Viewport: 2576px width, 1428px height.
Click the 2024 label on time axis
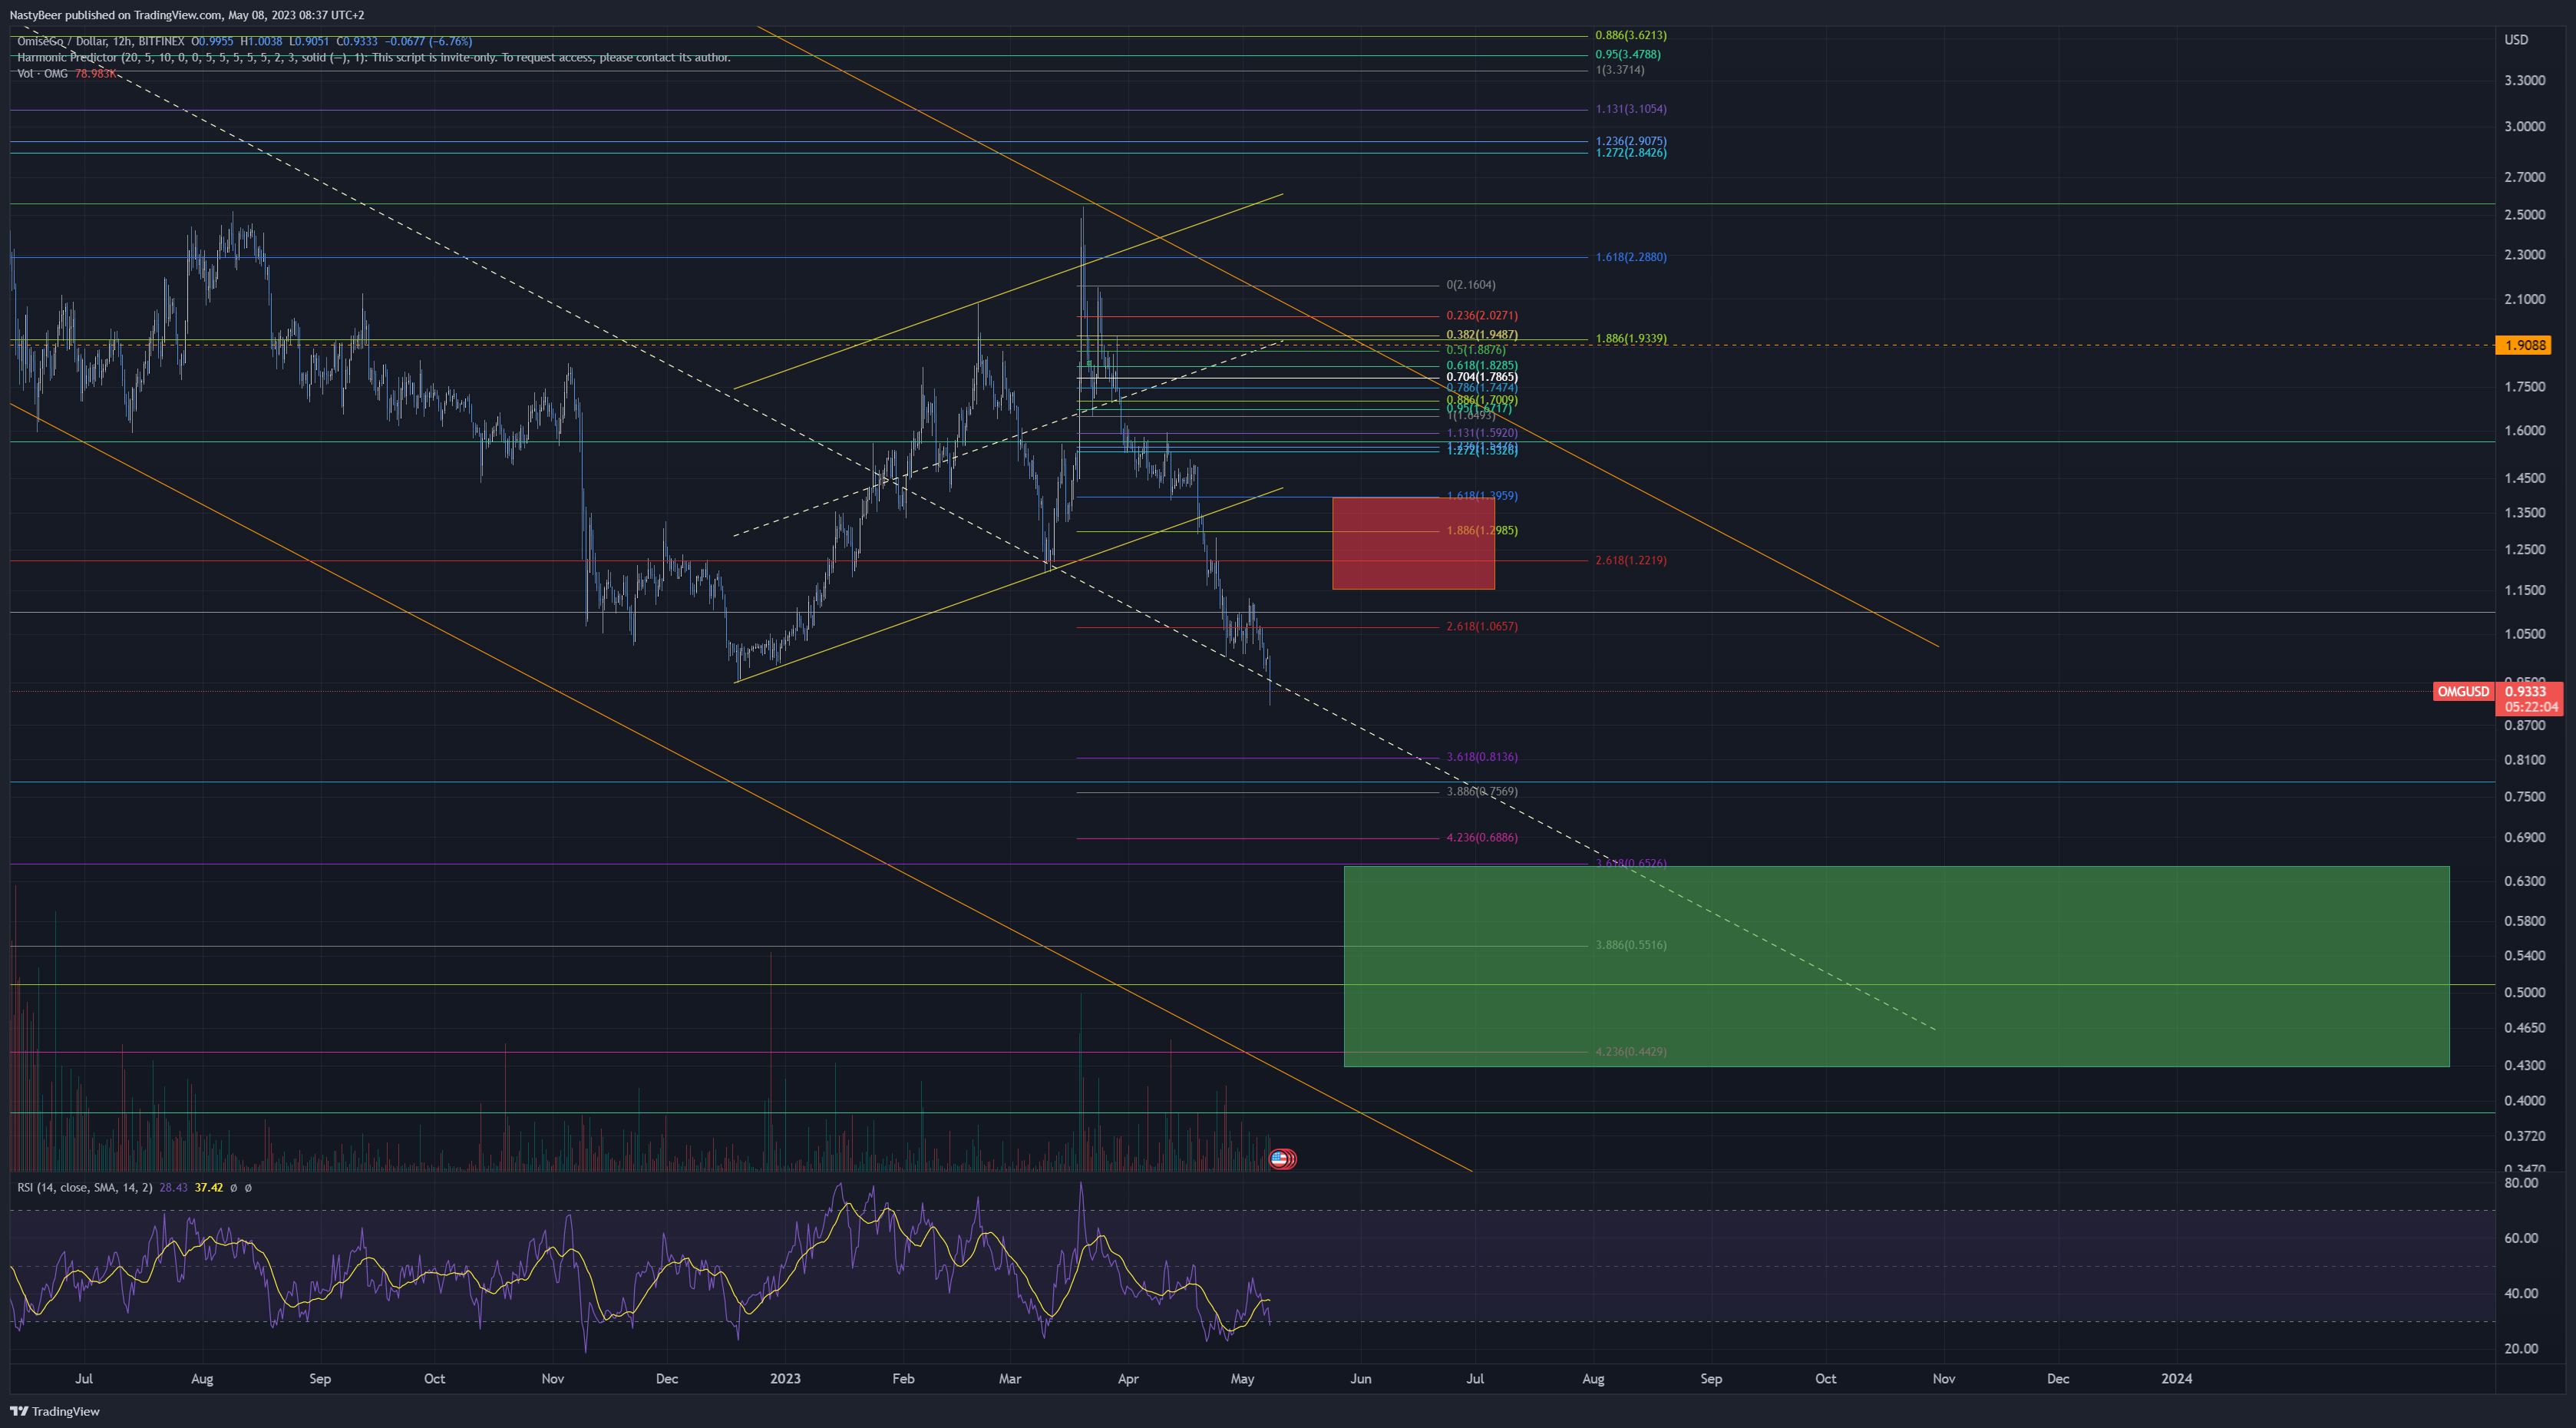2176,1379
